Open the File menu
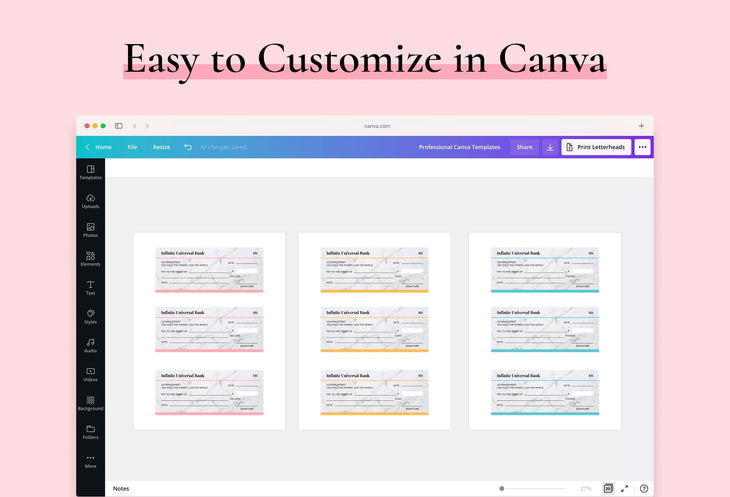Screen dimensions: 730x497 click(x=132, y=147)
